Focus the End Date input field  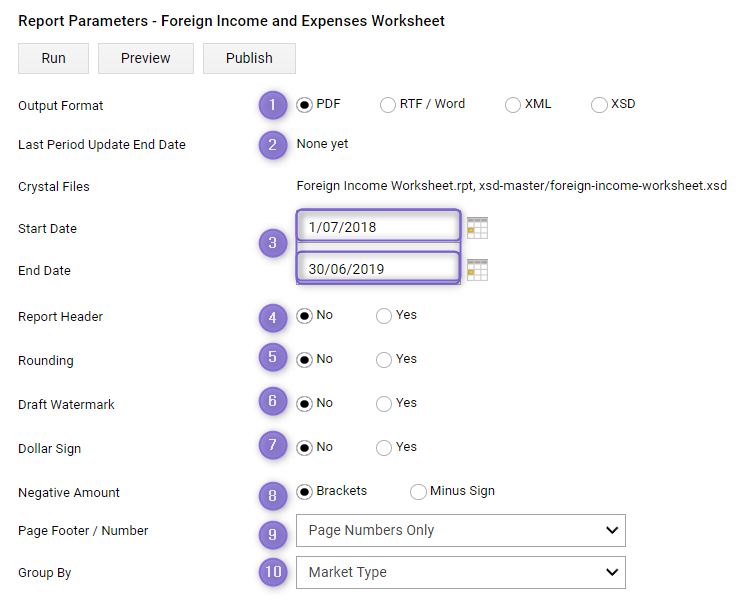coord(378,269)
